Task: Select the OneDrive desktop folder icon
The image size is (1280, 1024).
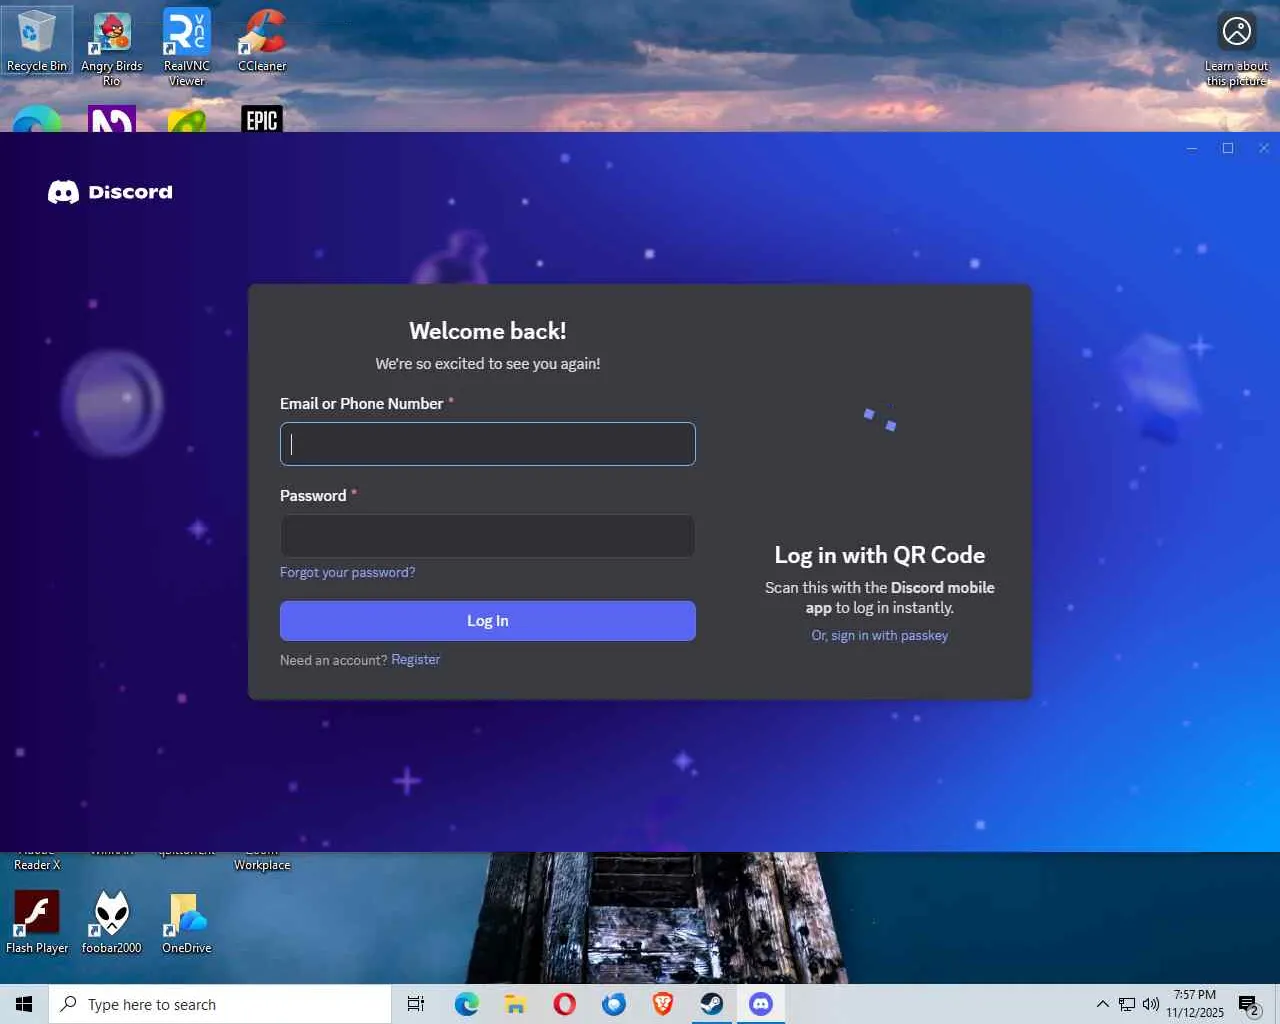Action: click(x=187, y=922)
